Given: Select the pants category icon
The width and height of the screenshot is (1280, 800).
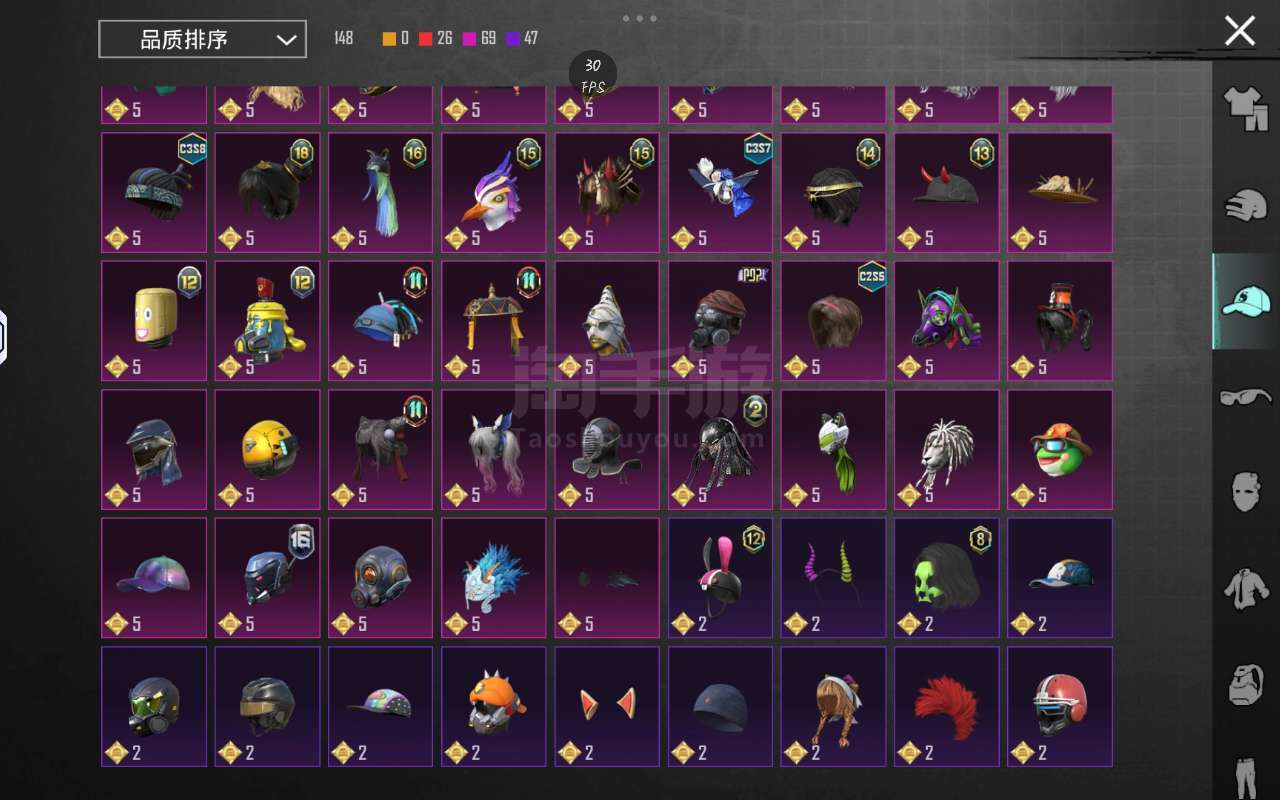Looking at the screenshot, I should pyautogui.click(x=1246, y=776).
